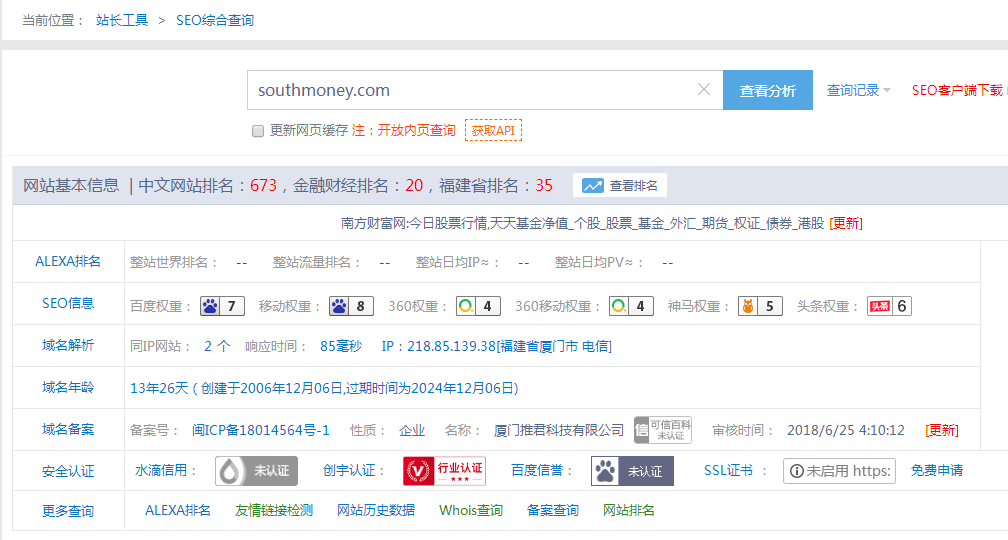Open 友情链接检测 link
The height and width of the screenshot is (540, 1008).
274,510
